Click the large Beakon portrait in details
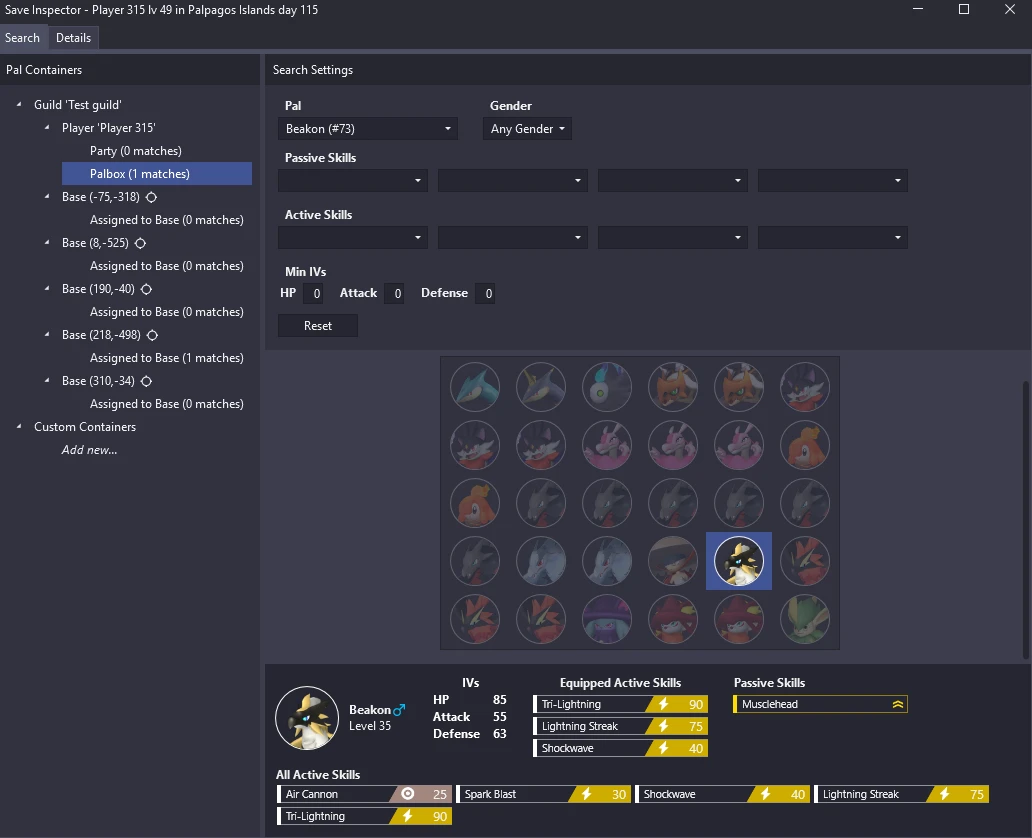The width and height of the screenshot is (1032, 838). coord(307,718)
